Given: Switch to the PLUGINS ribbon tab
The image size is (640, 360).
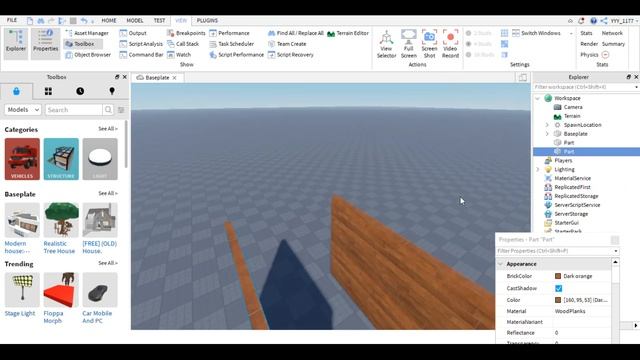Looking at the screenshot, I should (207, 20).
